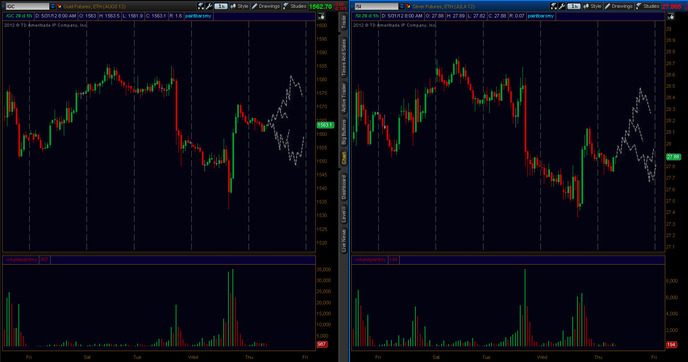Screen dimensions: 688x362
Task: Click the wrench settings icon on Gold chart
Action: [209, 6]
